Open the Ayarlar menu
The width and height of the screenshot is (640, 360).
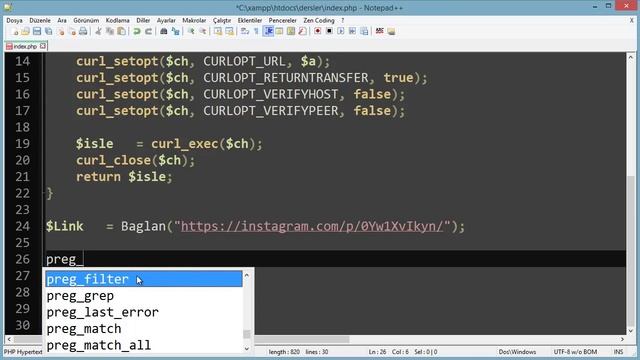coord(166,20)
